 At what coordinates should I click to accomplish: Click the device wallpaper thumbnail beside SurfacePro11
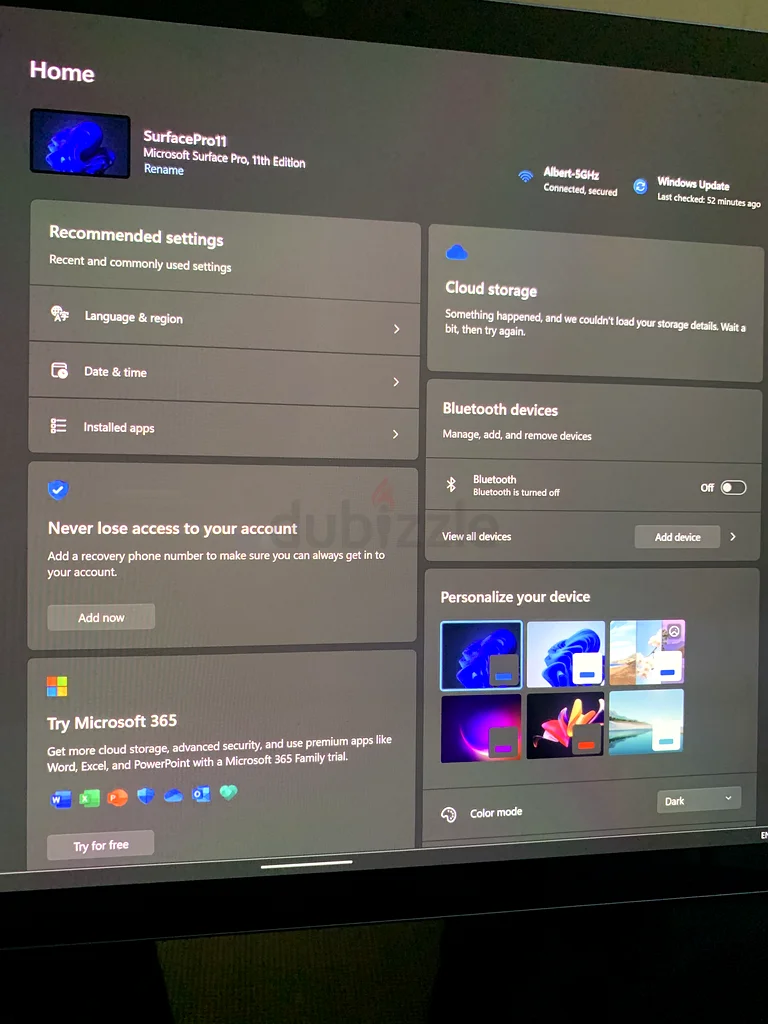coord(80,143)
